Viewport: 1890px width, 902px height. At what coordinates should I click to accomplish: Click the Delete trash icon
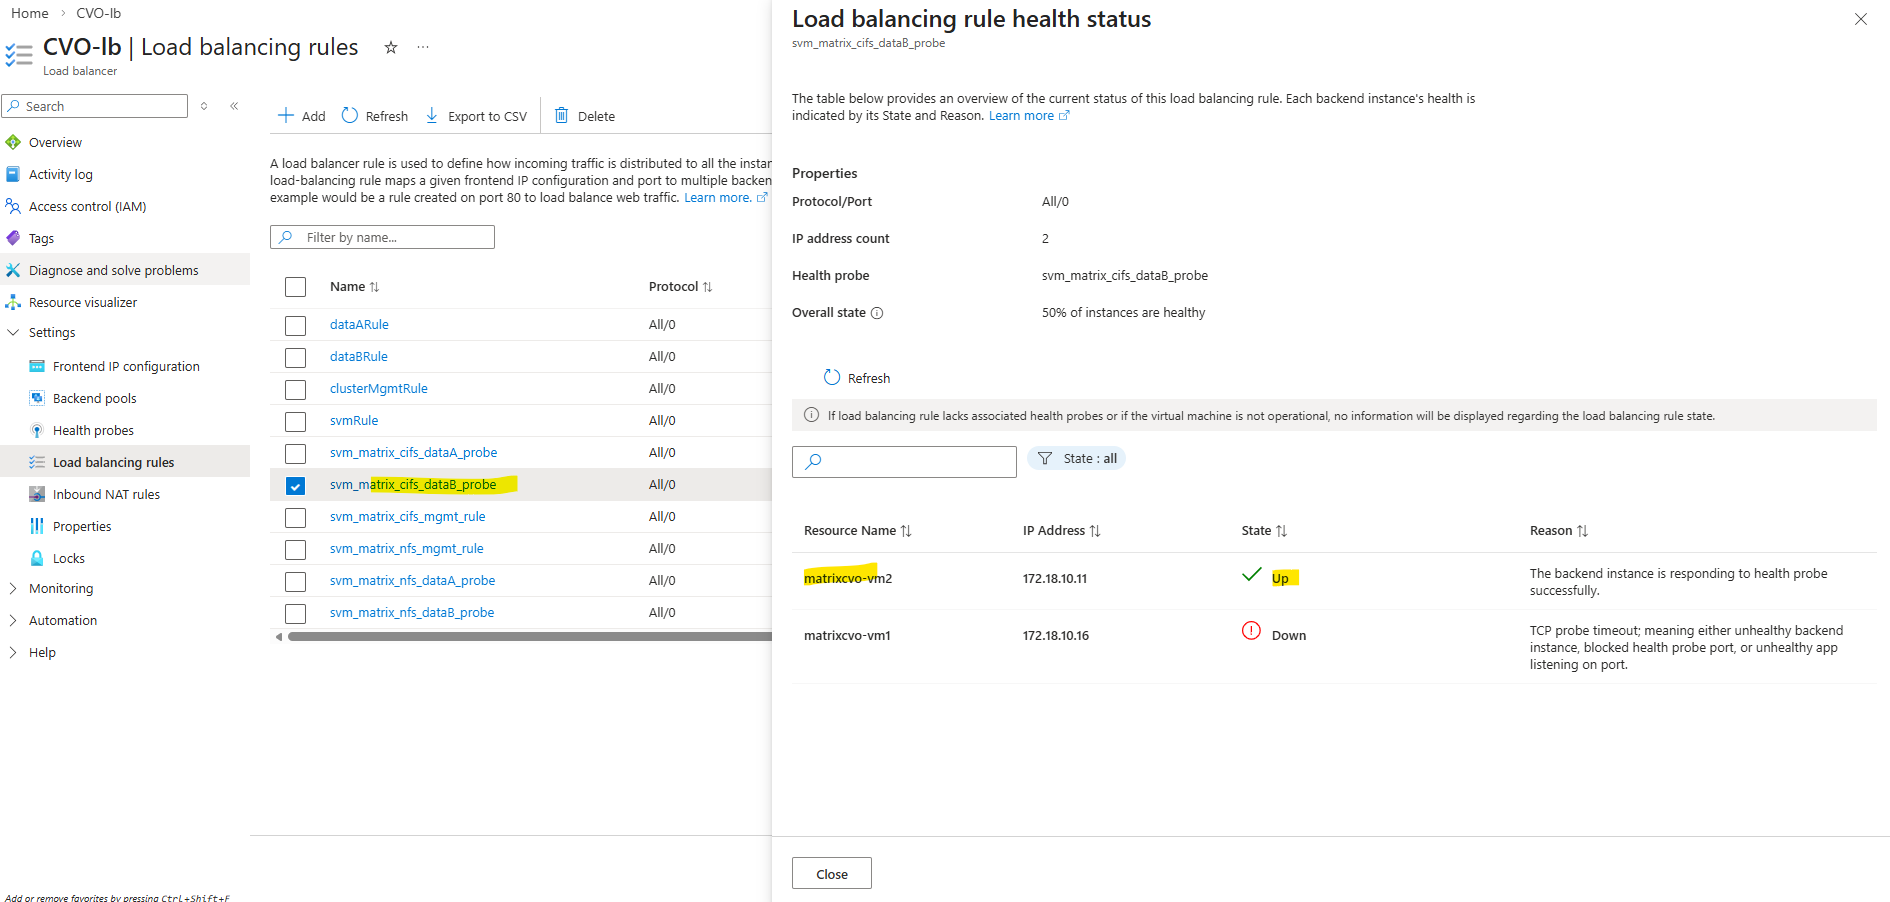click(562, 115)
